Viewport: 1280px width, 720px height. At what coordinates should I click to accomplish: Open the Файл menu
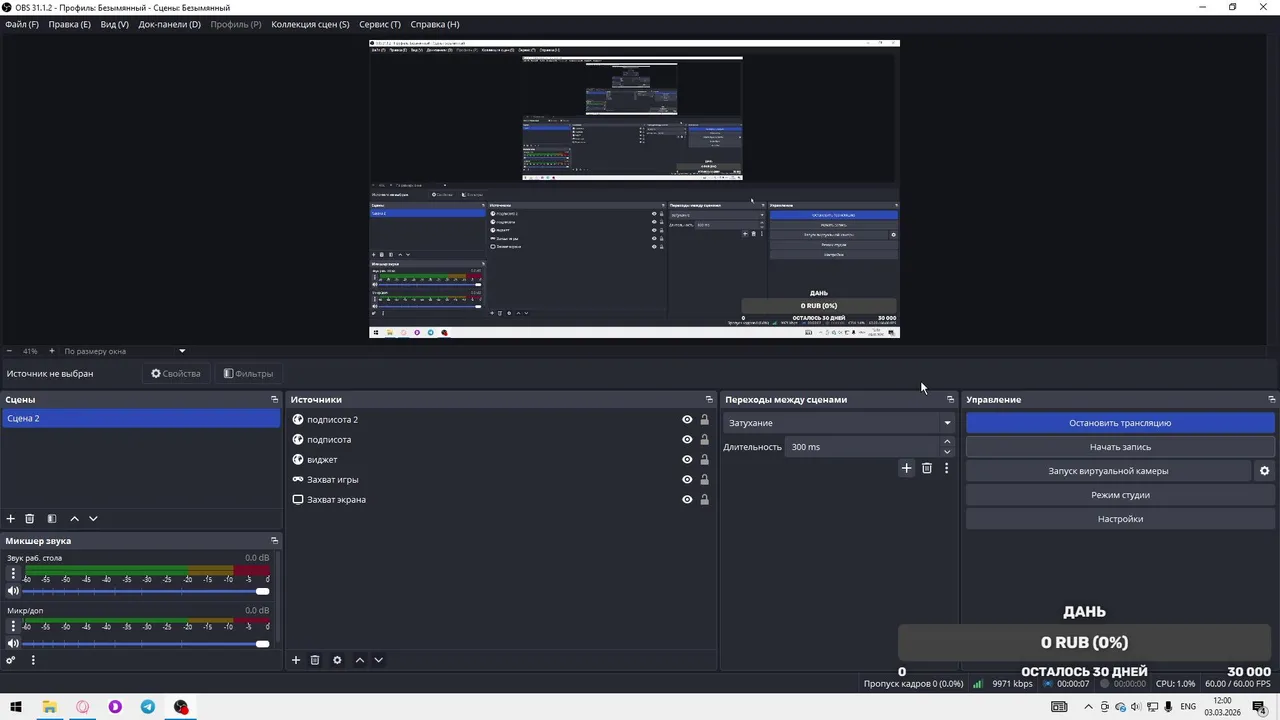tap(22, 24)
